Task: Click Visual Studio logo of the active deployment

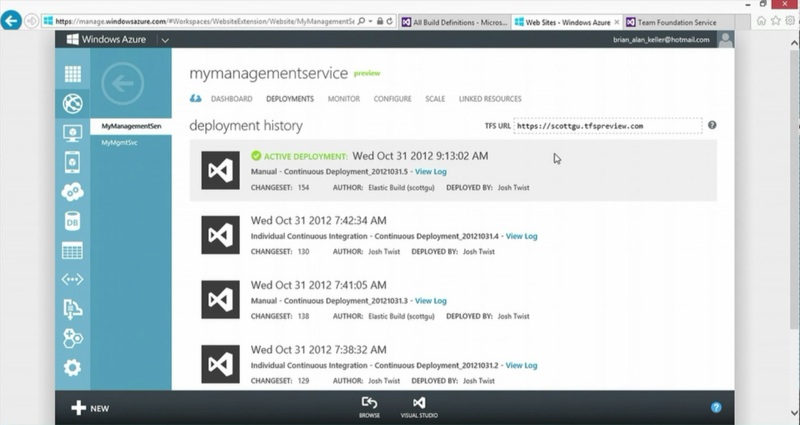Action: (220, 170)
